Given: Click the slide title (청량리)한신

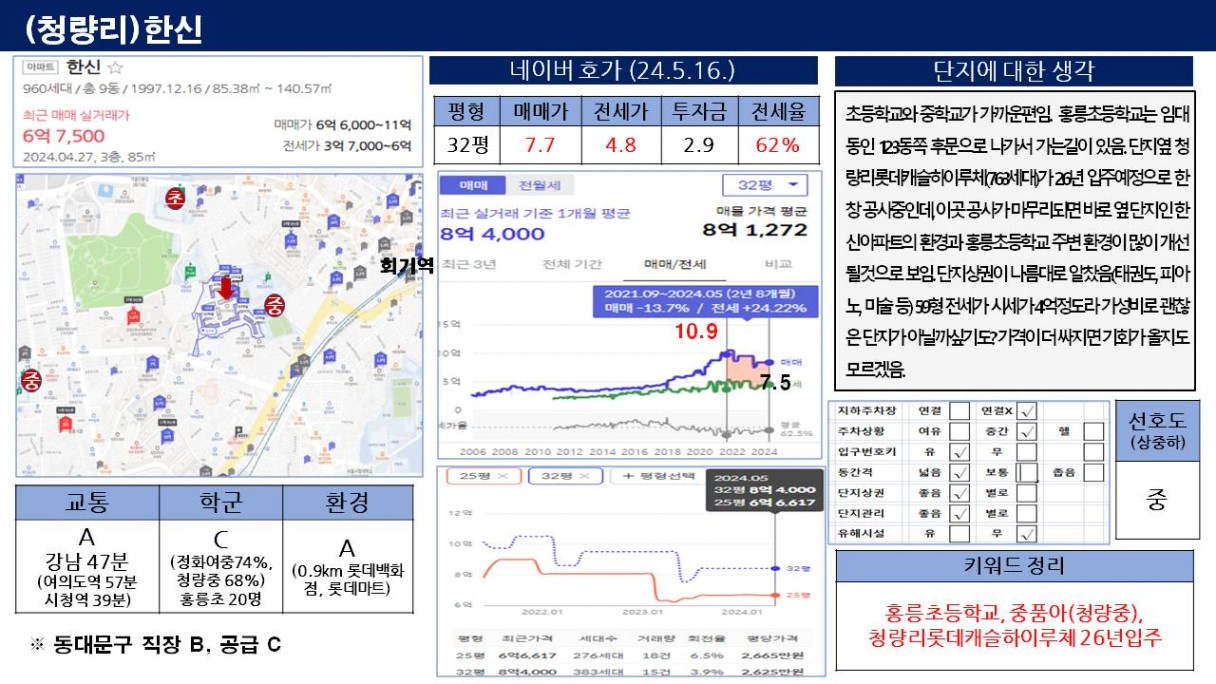Looking at the screenshot, I should coord(114,29).
